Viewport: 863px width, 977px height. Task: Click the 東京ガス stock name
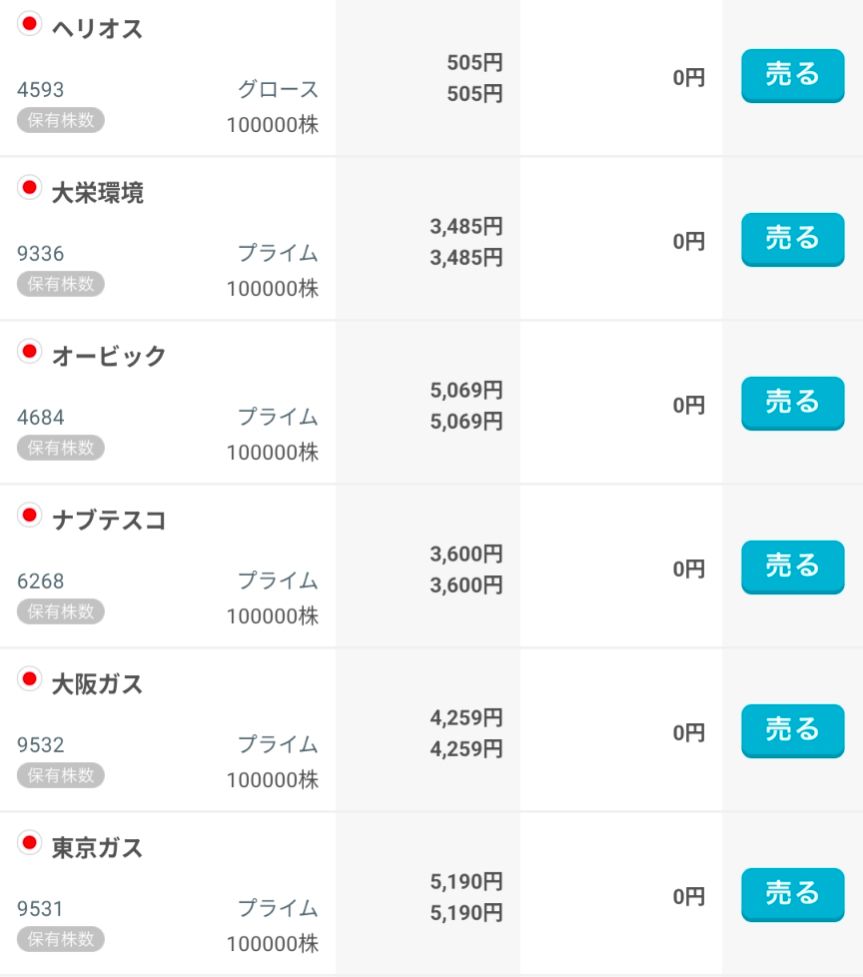[97, 849]
